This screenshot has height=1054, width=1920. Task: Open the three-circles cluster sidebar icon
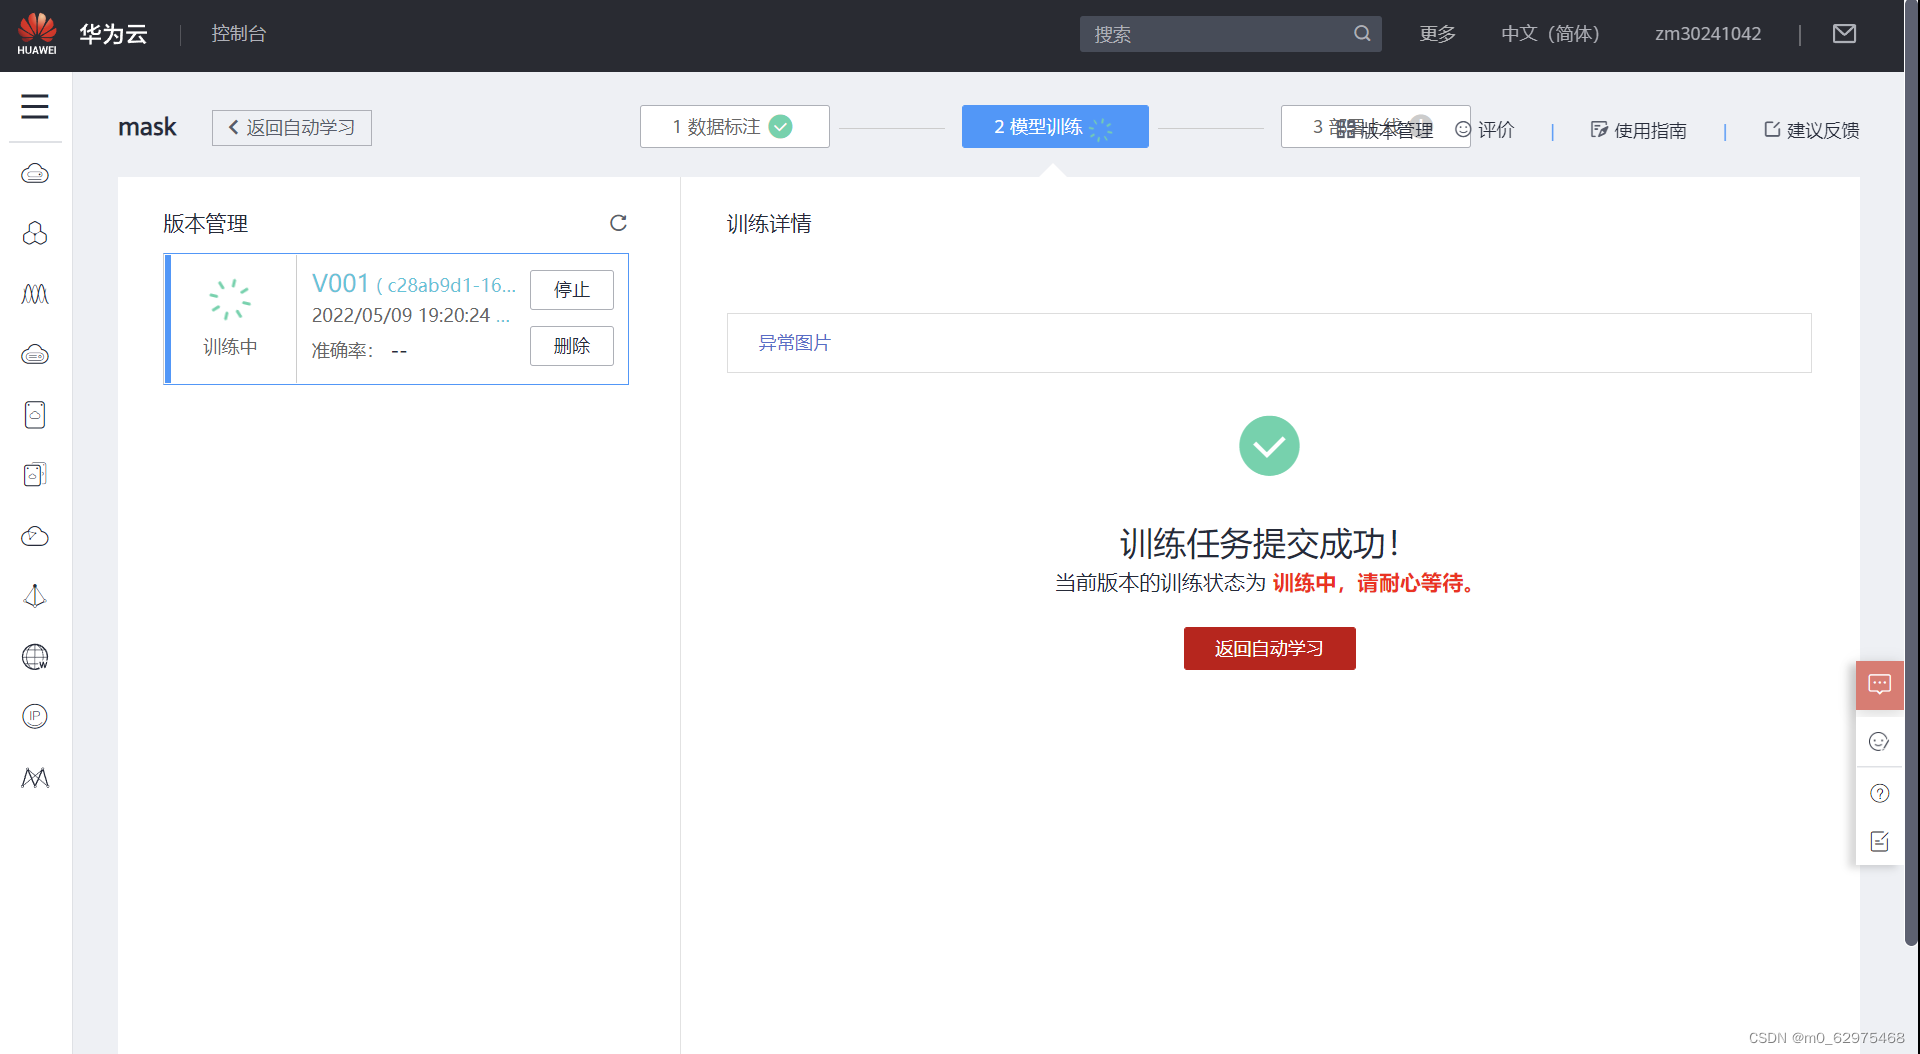tap(35, 234)
